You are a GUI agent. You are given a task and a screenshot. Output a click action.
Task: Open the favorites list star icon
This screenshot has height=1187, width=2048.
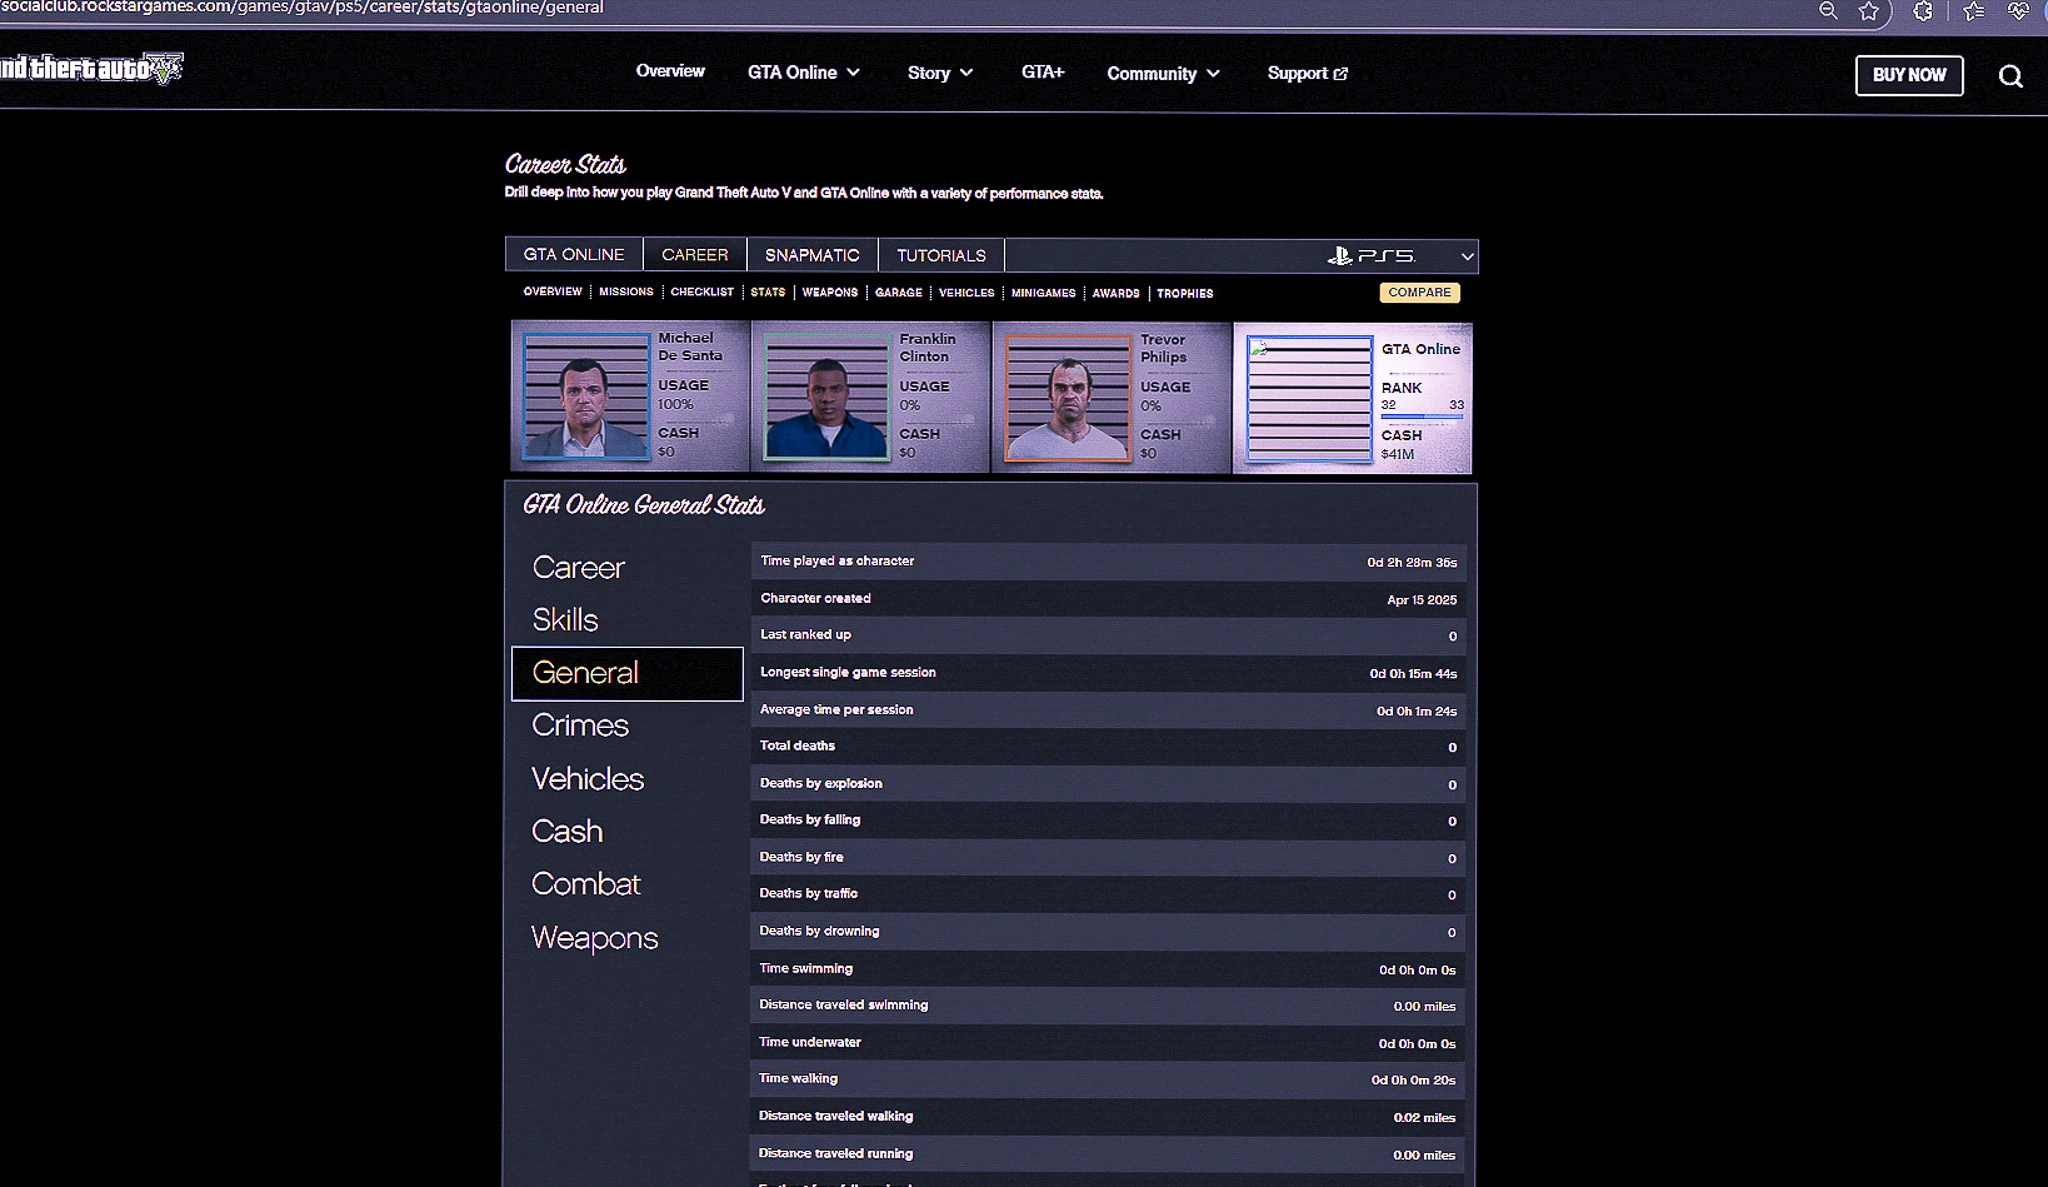tap(1973, 11)
